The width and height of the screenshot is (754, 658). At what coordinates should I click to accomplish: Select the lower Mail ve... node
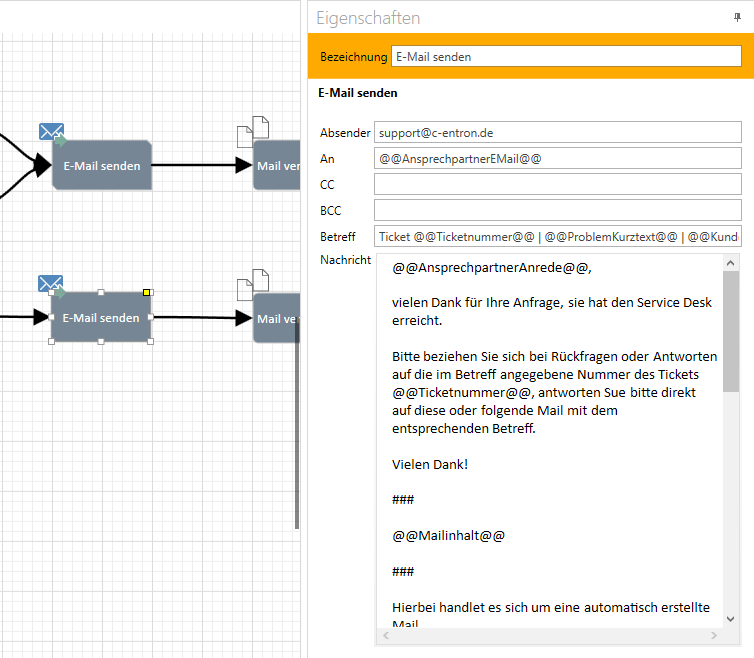(x=276, y=319)
